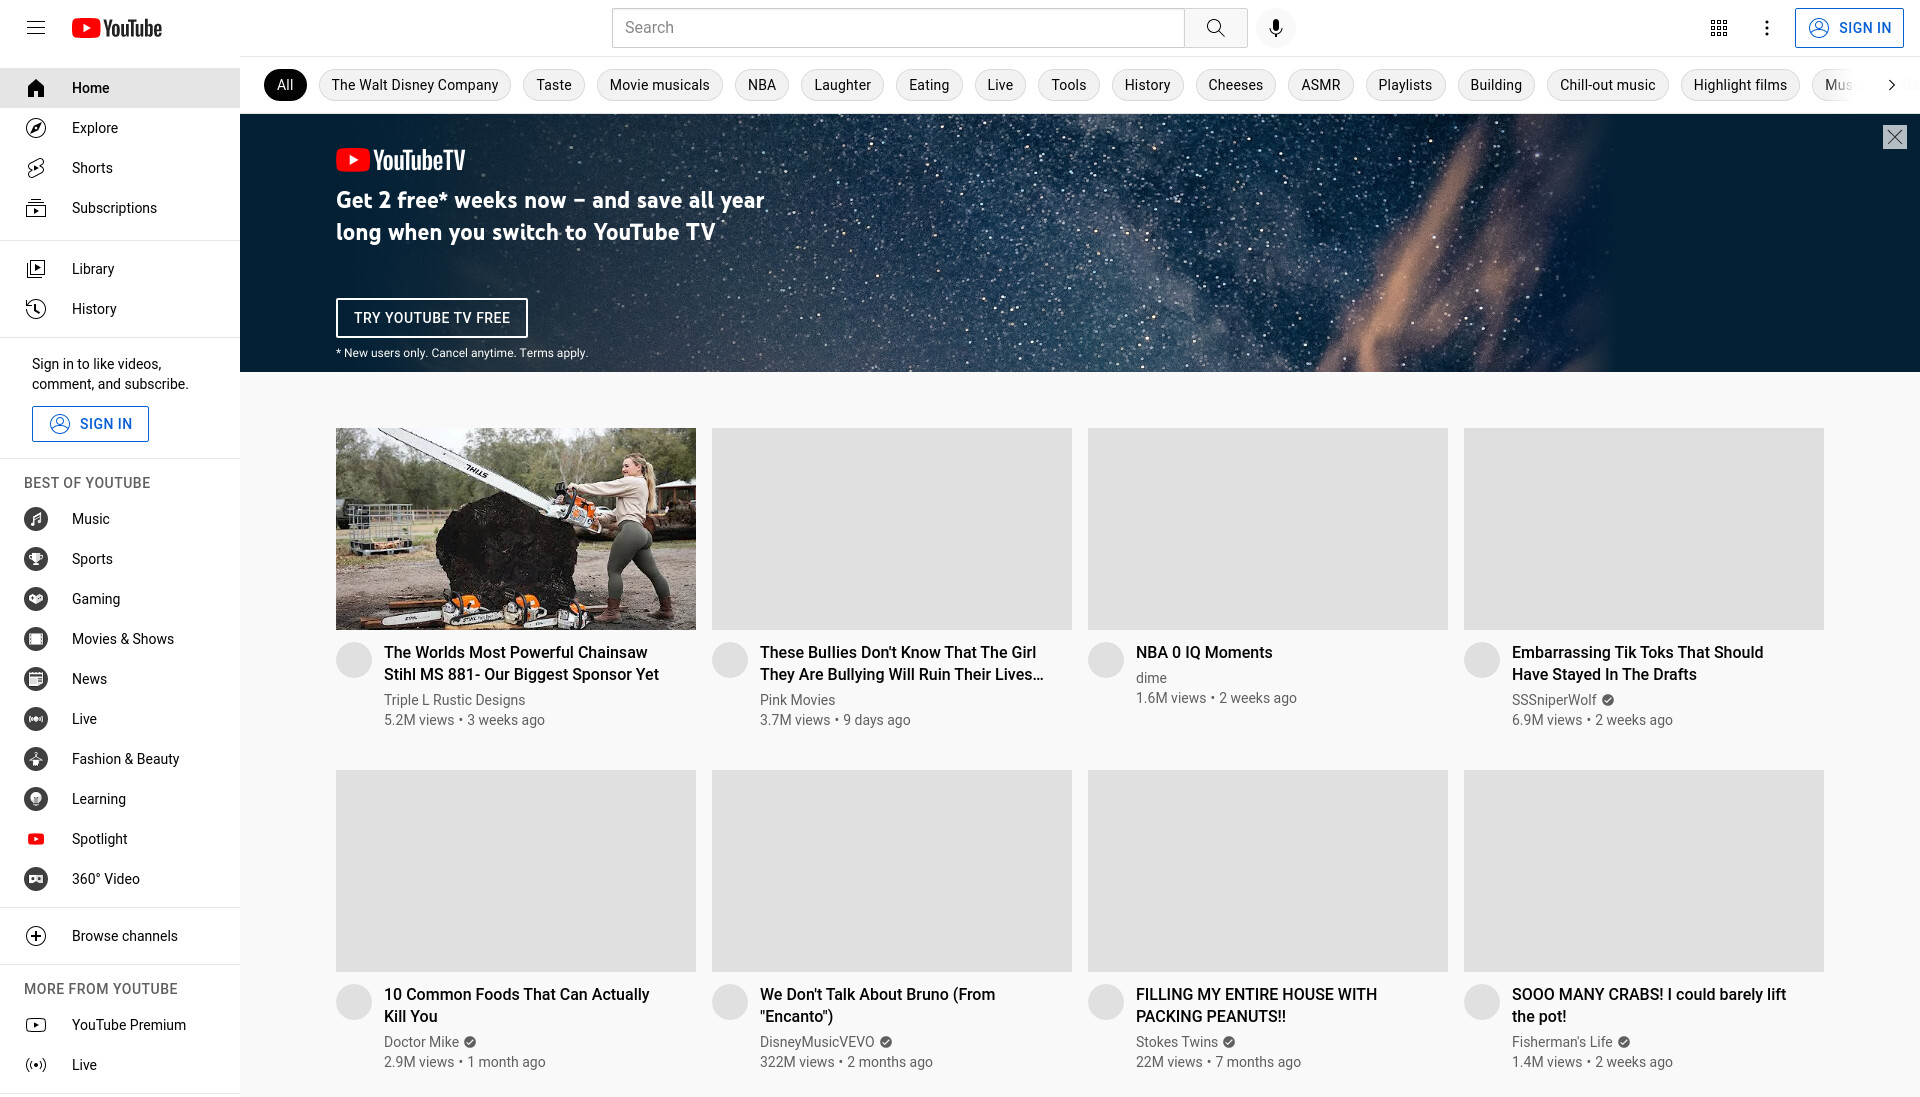Click the YouTube TV logo in banner
Screen dimensions: 1920x1097
tap(400, 160)
